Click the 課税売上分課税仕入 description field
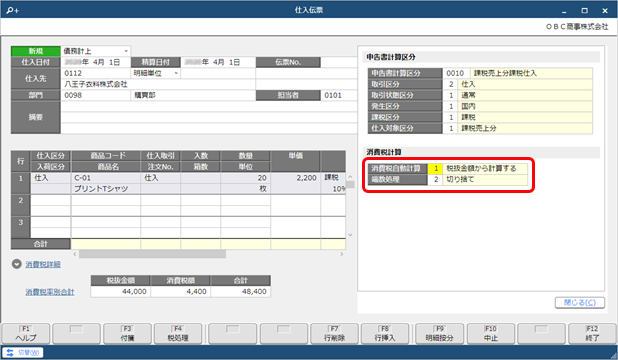The height and width of the screenshot is (360, 618). point(531,73)
